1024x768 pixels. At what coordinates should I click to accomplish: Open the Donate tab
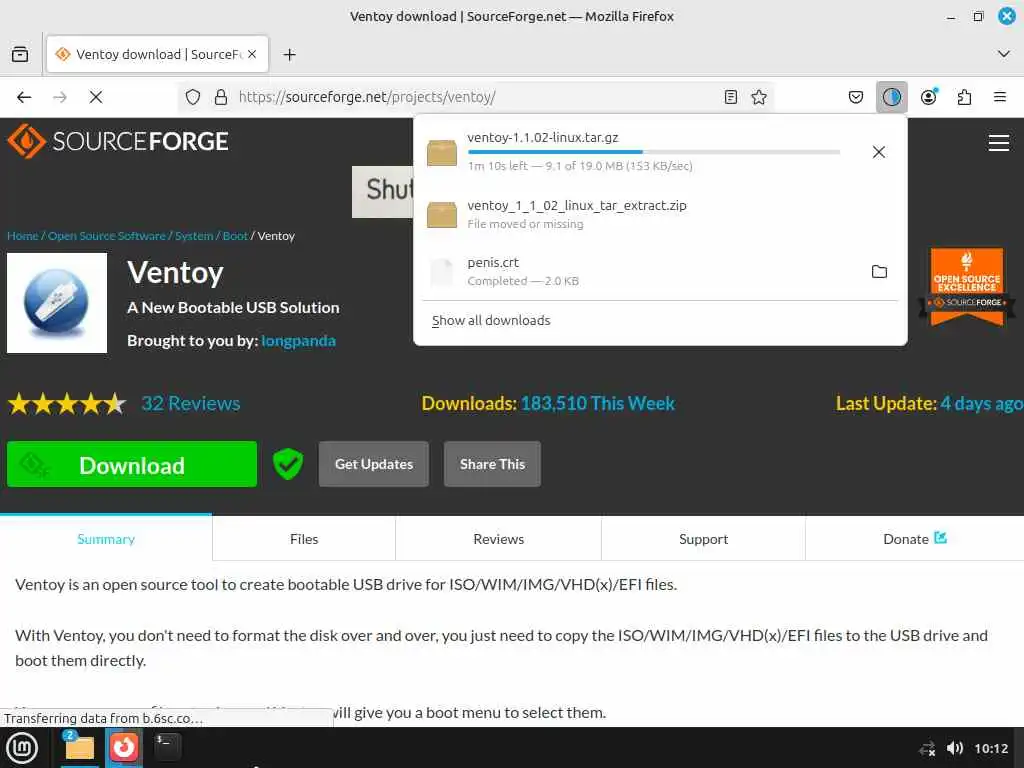pyautogui.click(x=914, y=539)
